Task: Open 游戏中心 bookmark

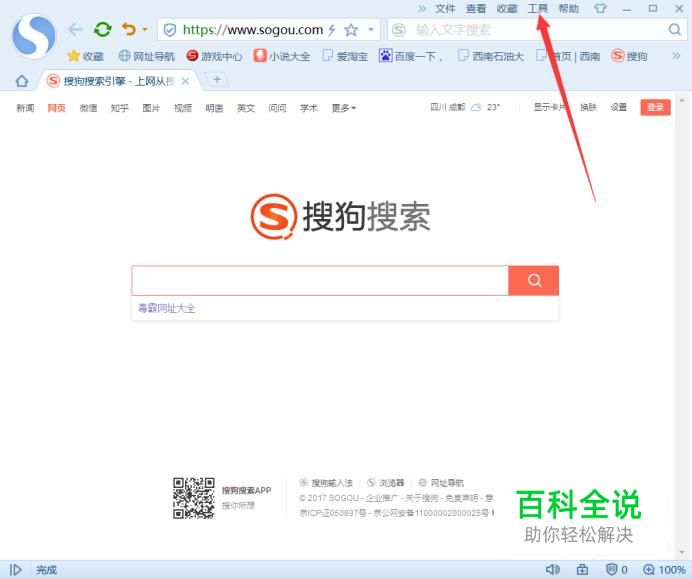Action: click(x=214, y=56)
